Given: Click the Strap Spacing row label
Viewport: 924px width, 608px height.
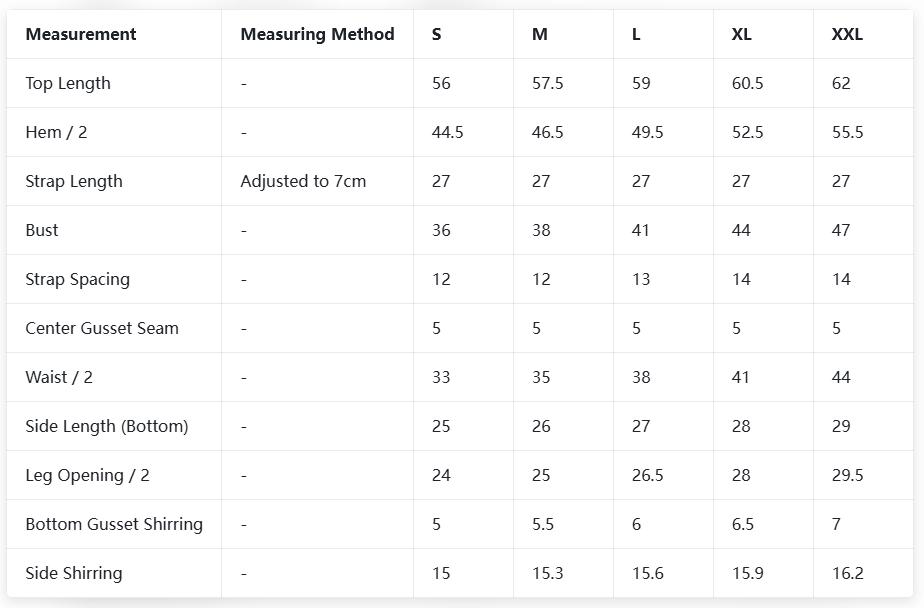Looking at the screenshot, I should (77, 279).
